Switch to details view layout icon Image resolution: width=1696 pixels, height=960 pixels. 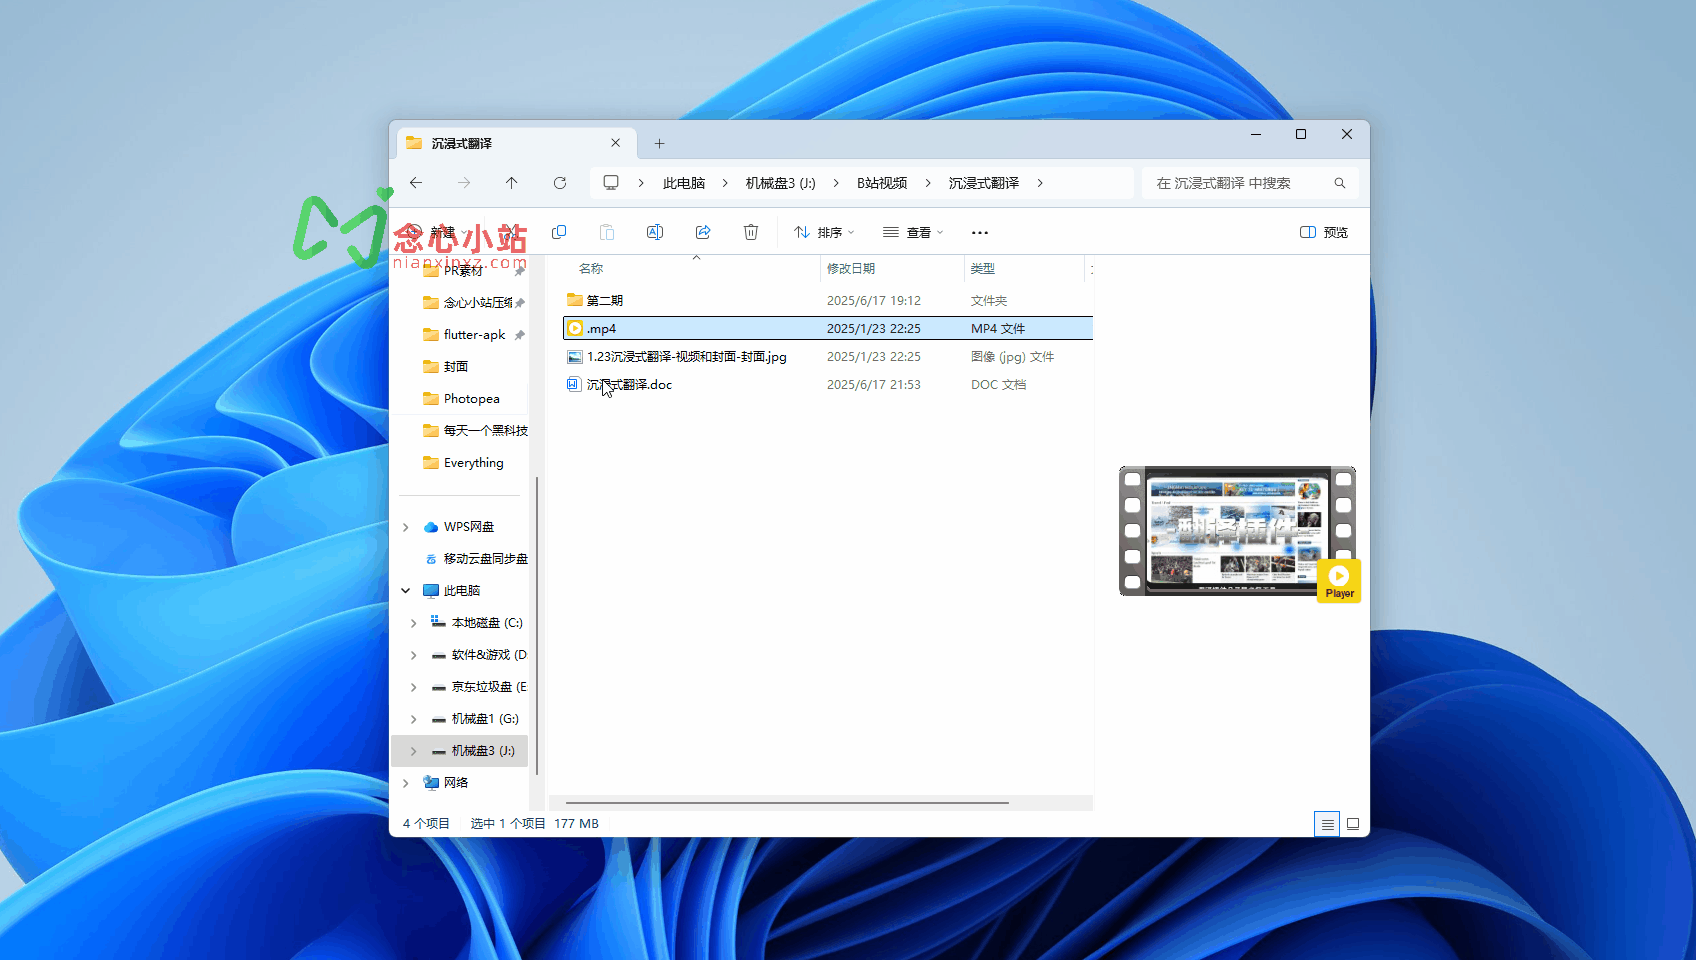click(x=1327, y=824)
